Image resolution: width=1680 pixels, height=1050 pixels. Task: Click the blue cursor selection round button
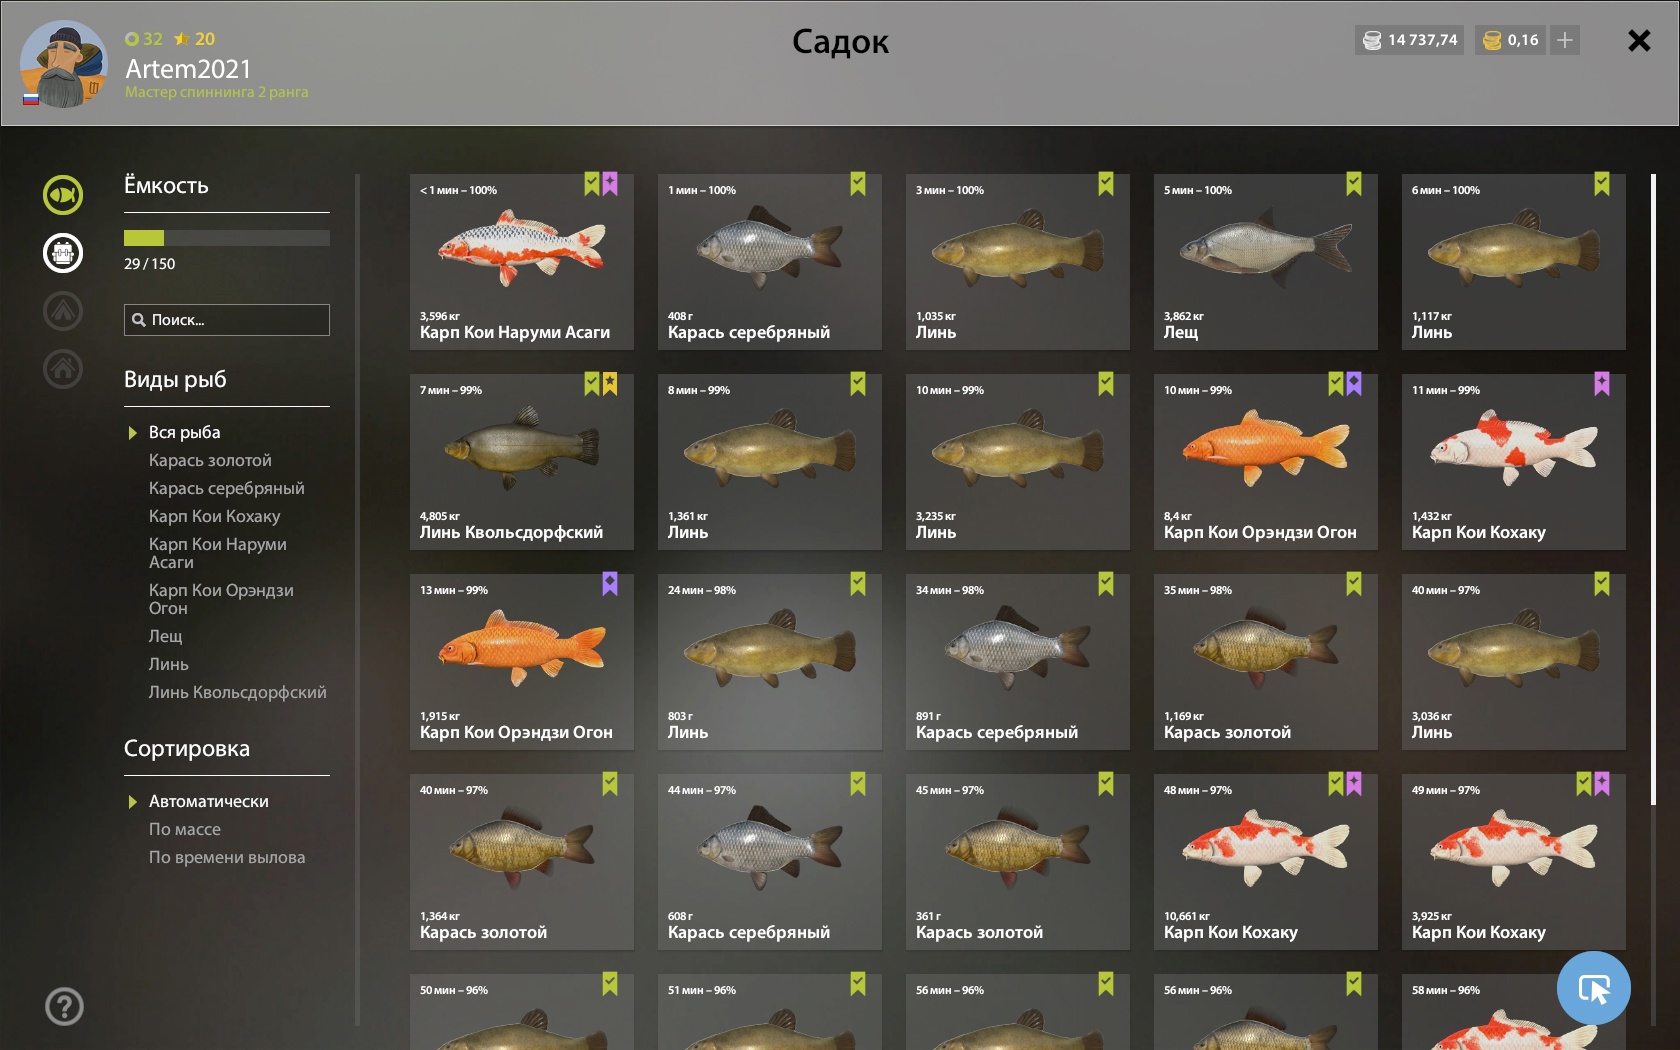coord(1594,988)
